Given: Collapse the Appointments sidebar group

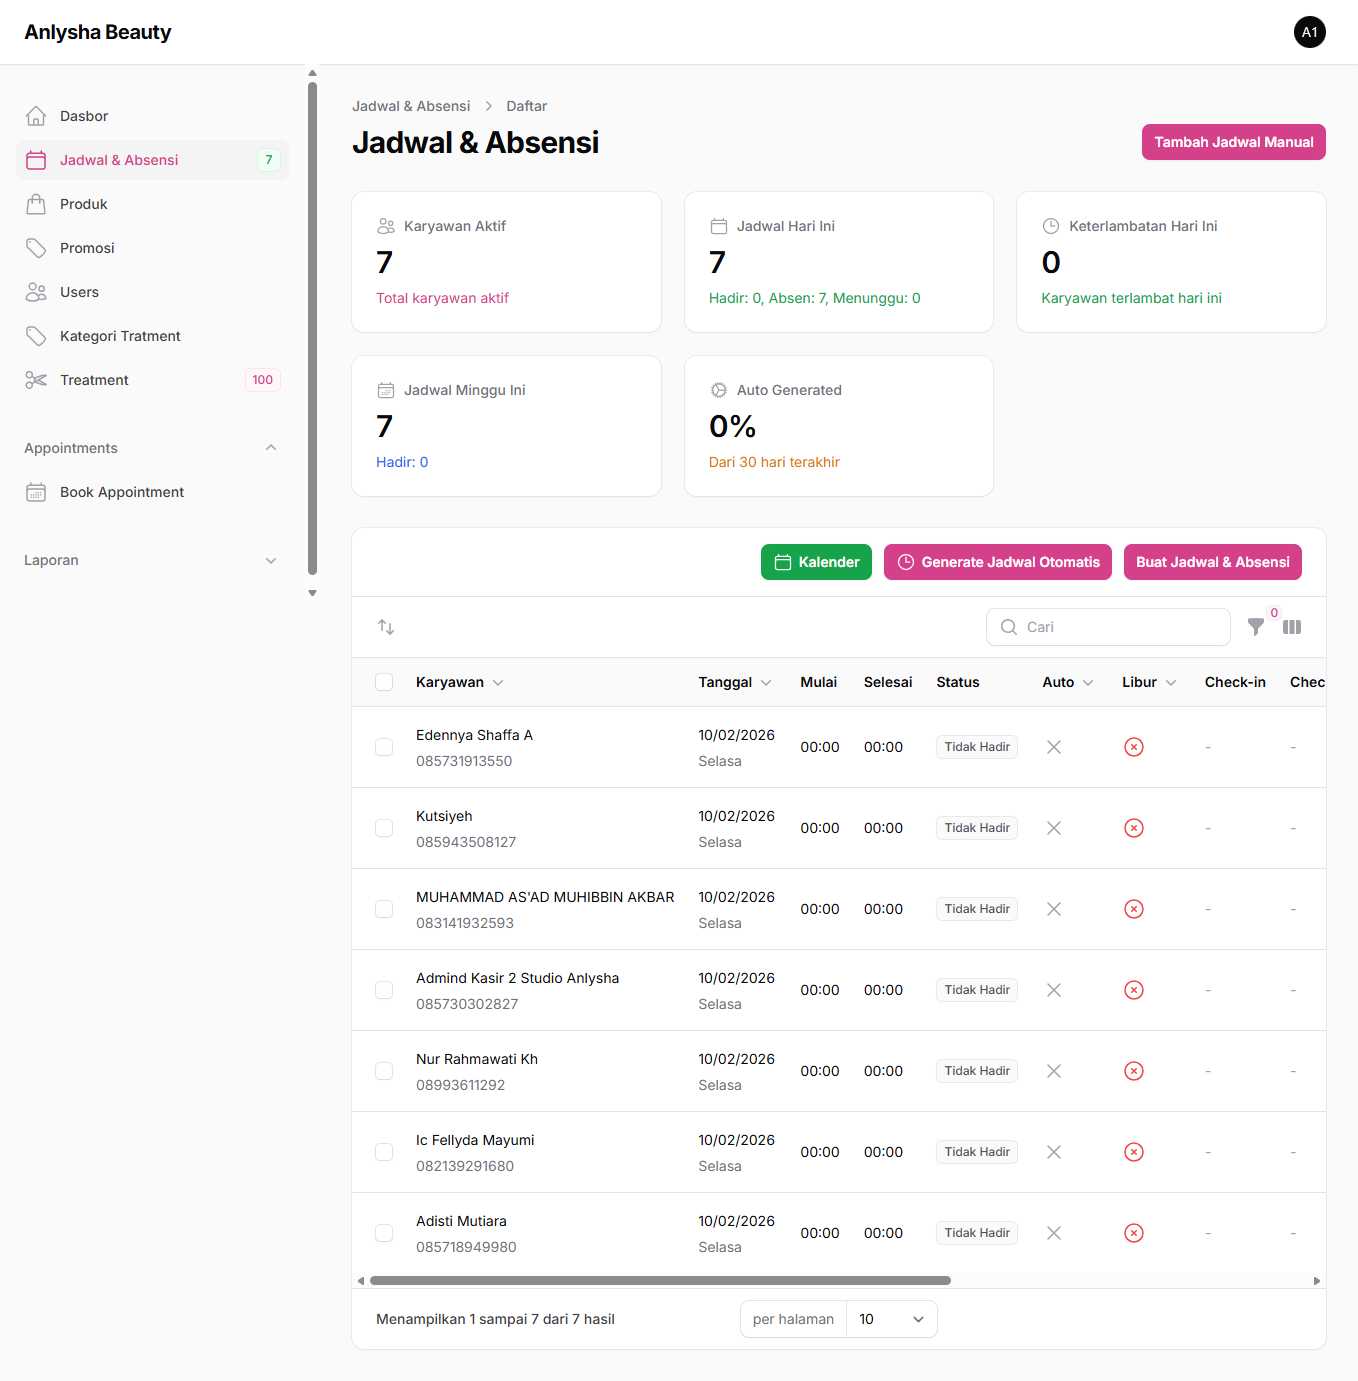Looking at the screenshot, I should pyautogui.click(x=271, y=448).
